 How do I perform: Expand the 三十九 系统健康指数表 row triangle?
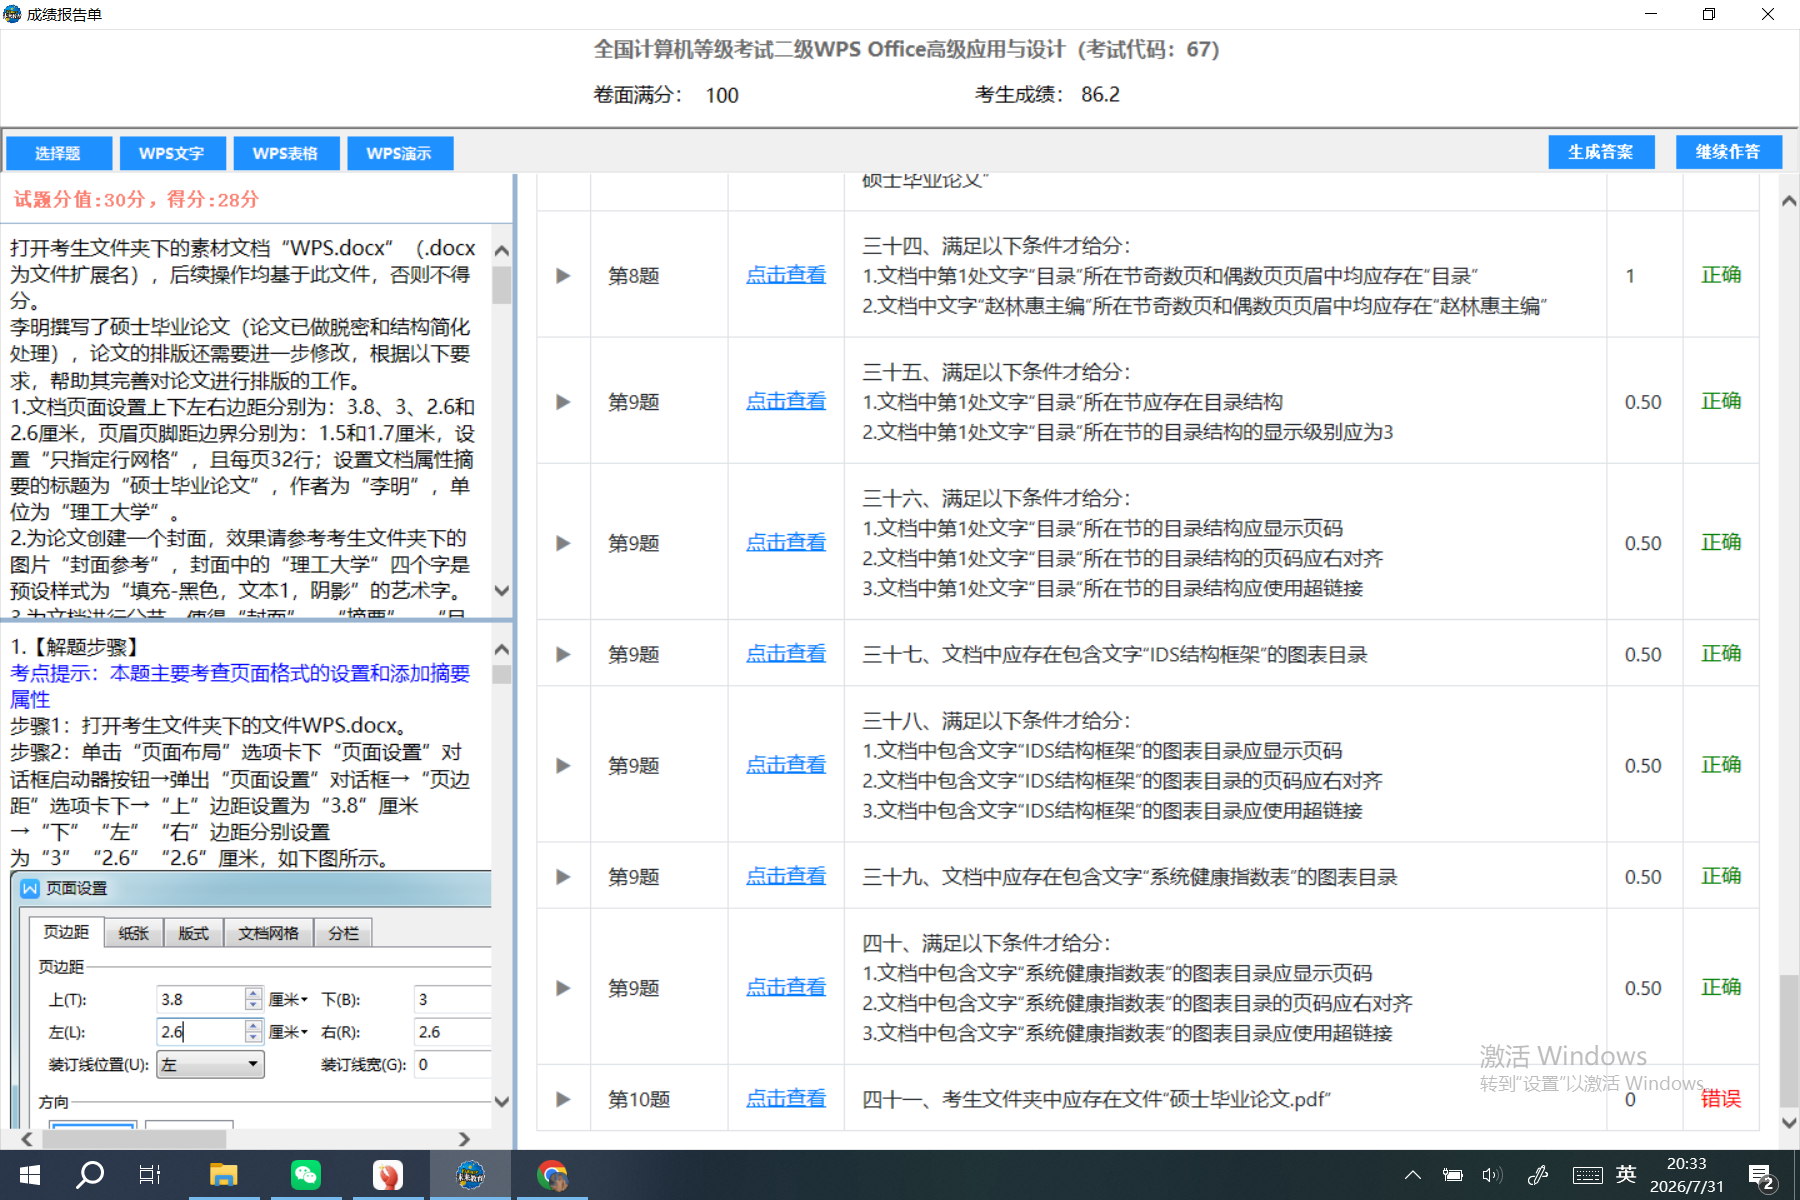[x=563, y=877]
